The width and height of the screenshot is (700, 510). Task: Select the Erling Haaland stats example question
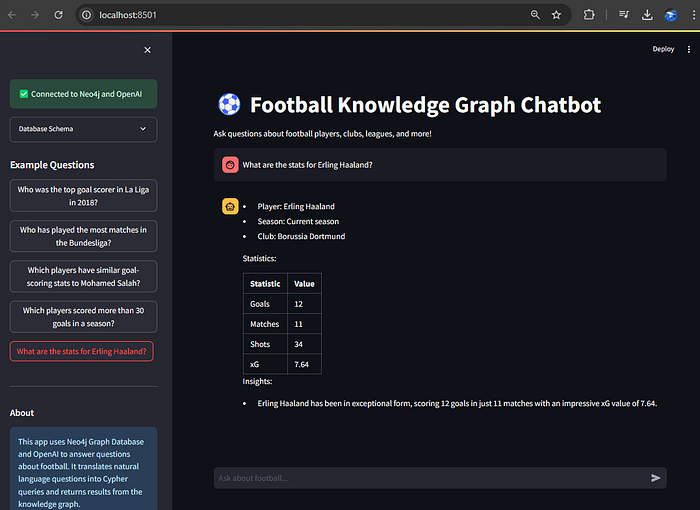(x=82, y=351)
